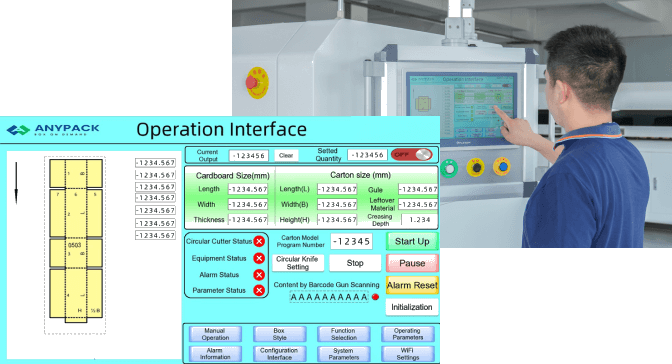Click the Content by Barcode Gun Scanning label
Screen dimensions: 672x364
click(x=327, y=285)
